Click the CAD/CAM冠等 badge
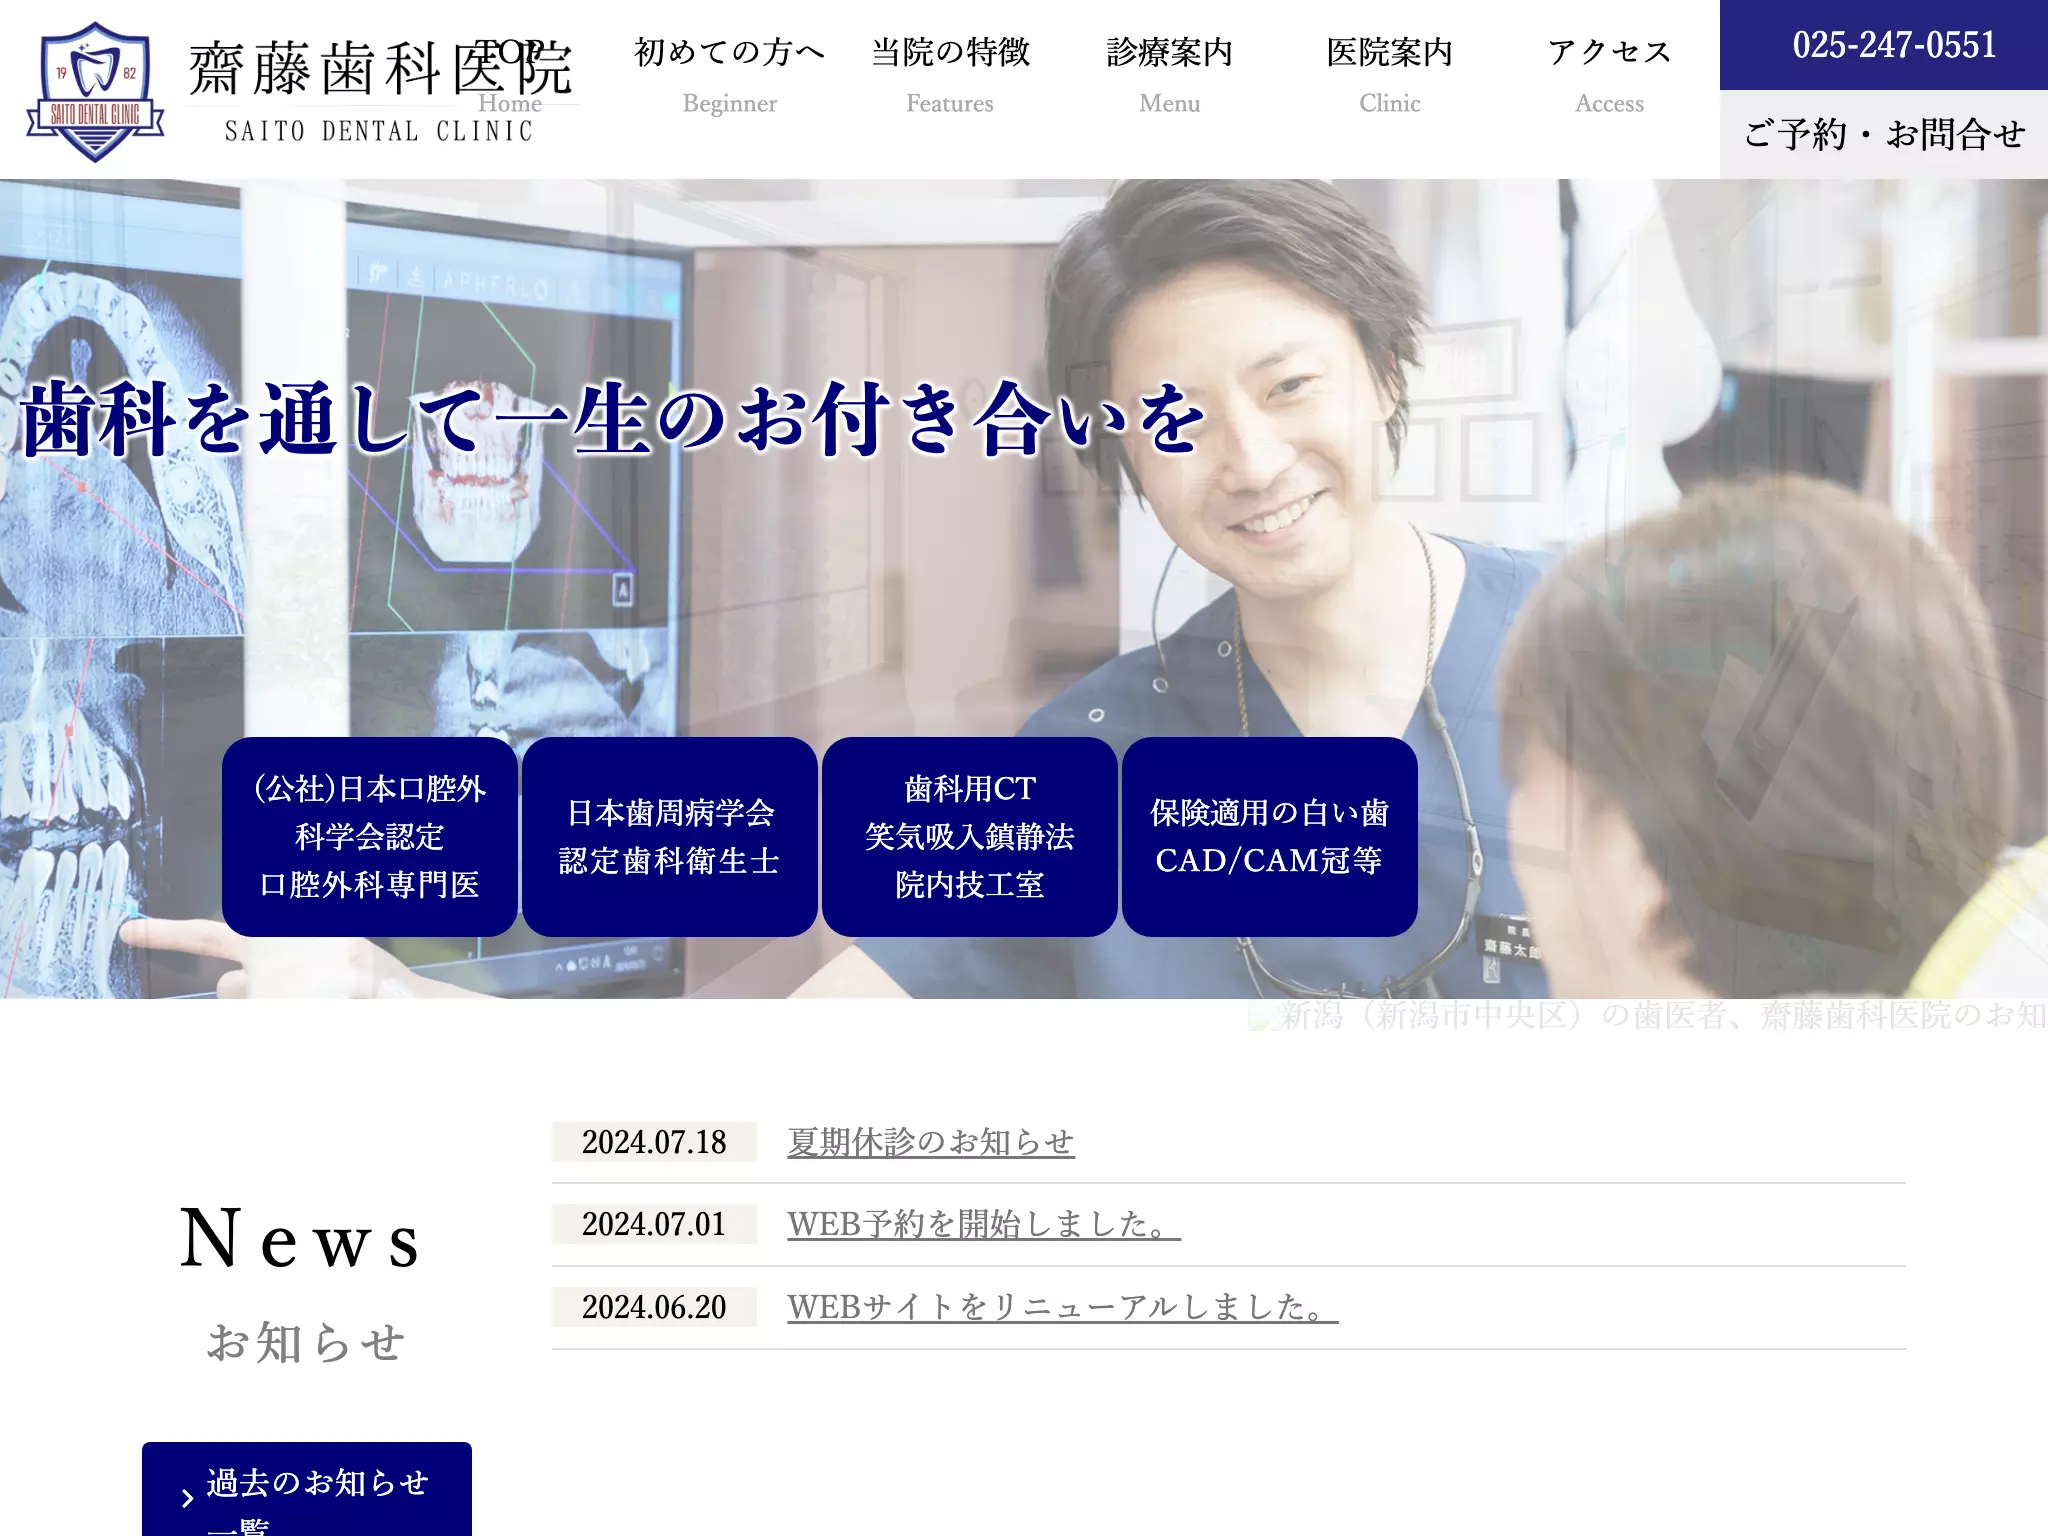Viewport: 2048px width, 1536px height. click(1270, 837)
